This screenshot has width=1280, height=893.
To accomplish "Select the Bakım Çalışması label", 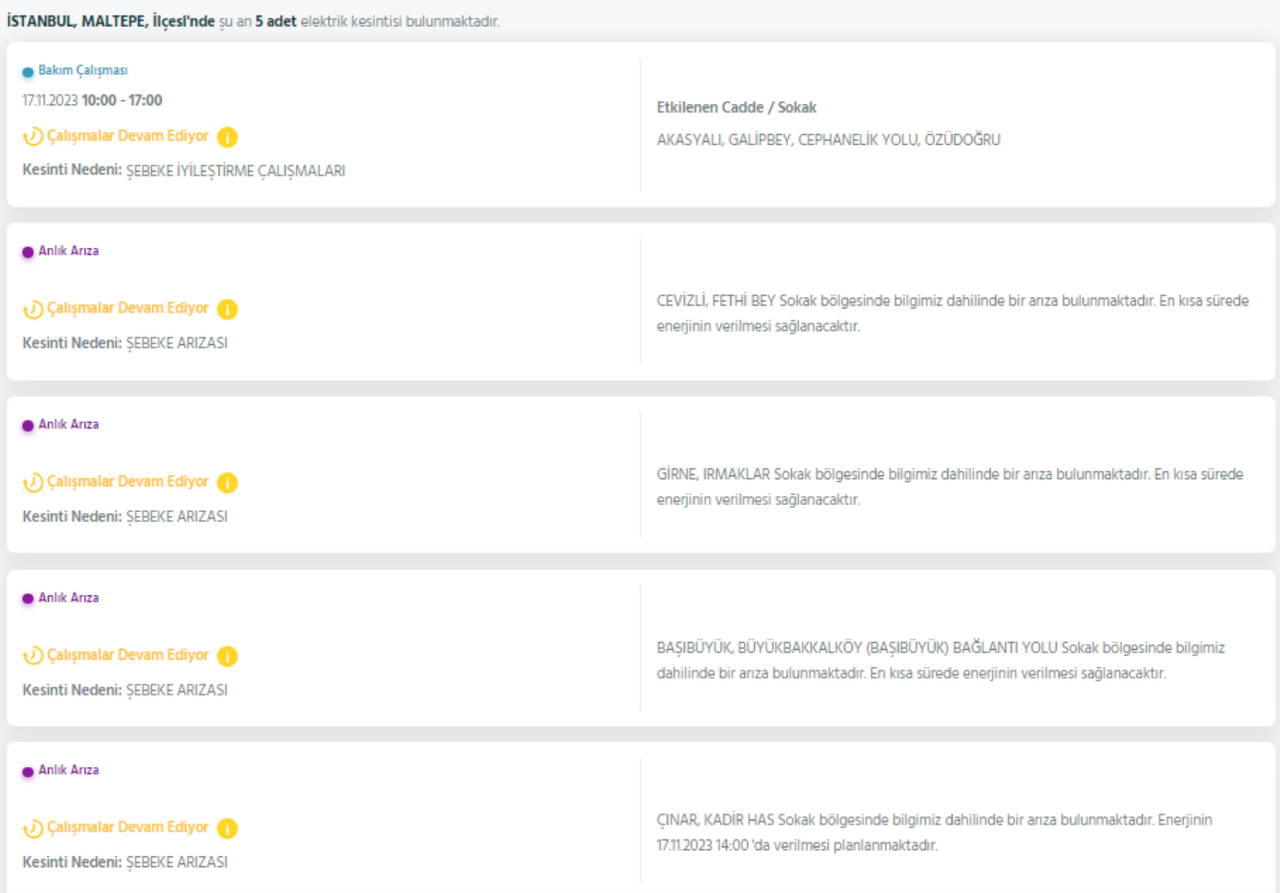I will (x=83, y=71).
